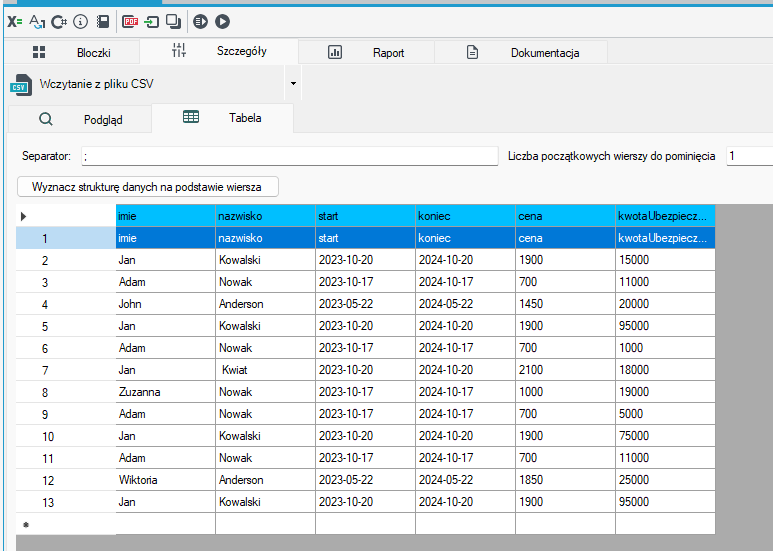Image resolution: width=773 pixels, height=551 pixels.
Task: Open the Raport tab
Action: point(366,52)
